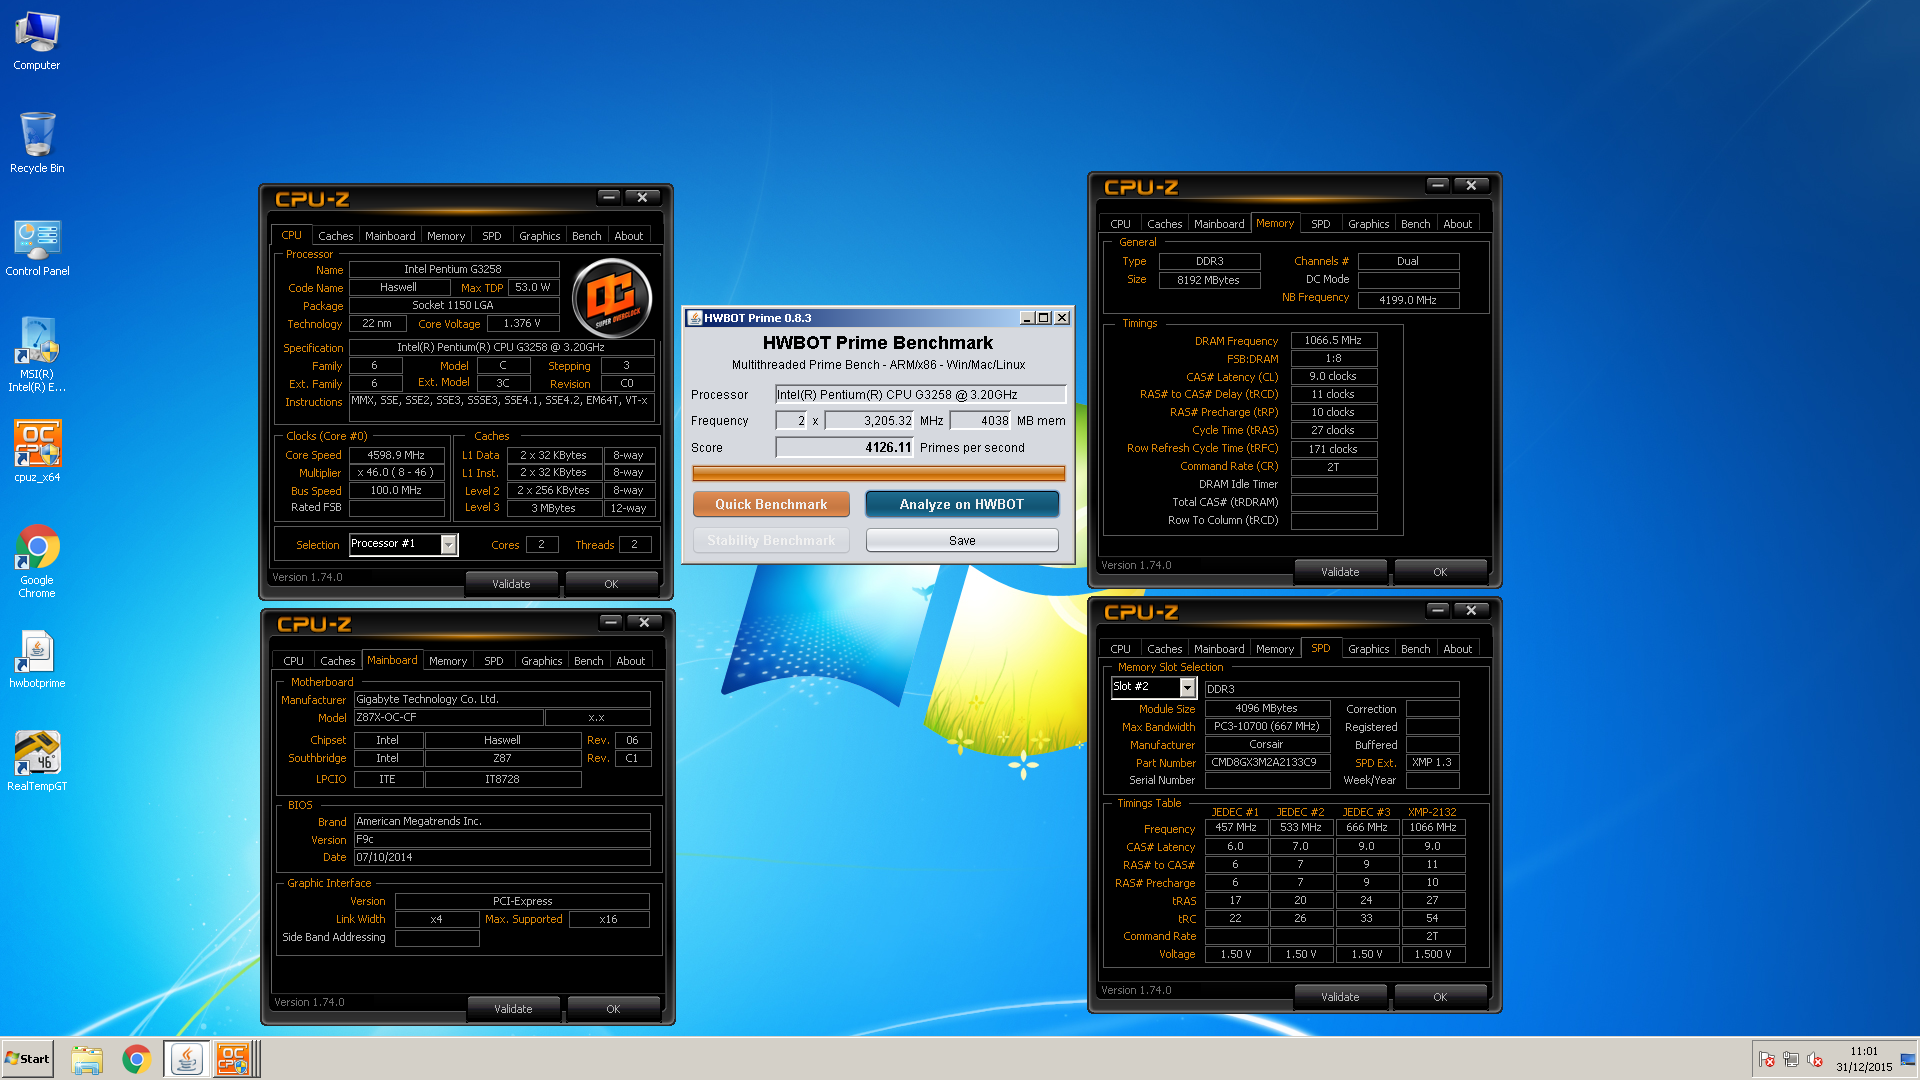Click Core Voltage value 1.376 V
Viewport: 1920px width, 1080px height.
pos(521,324)
